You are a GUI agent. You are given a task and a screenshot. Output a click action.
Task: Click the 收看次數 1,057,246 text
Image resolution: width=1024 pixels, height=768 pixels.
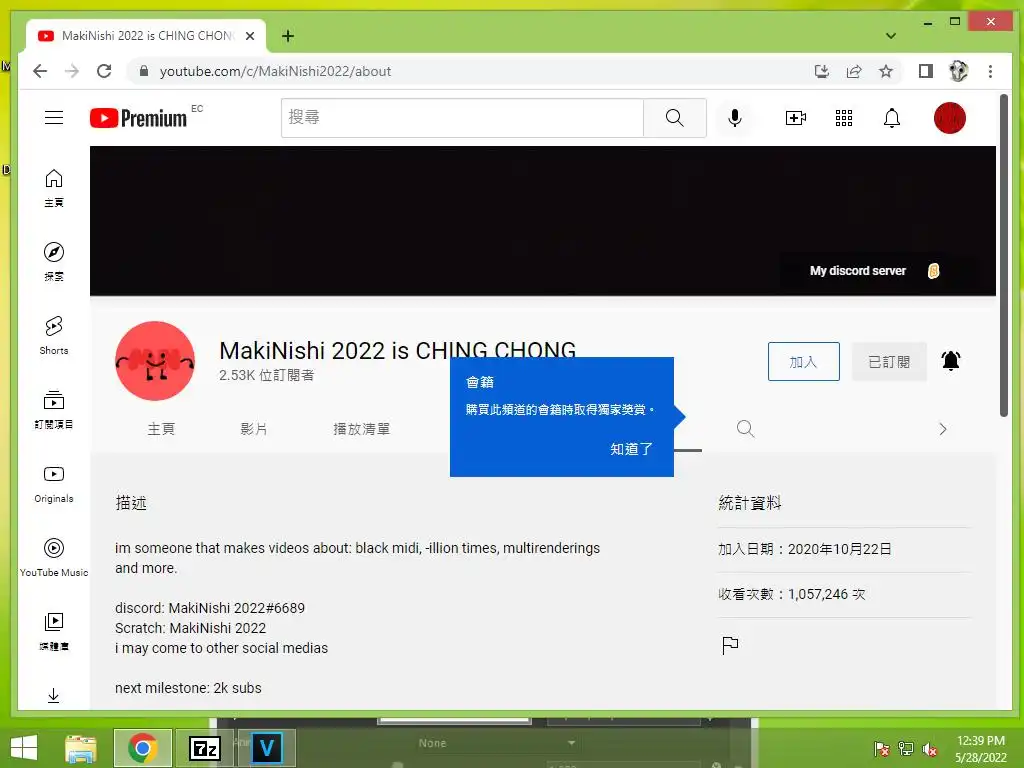[792, 594]
